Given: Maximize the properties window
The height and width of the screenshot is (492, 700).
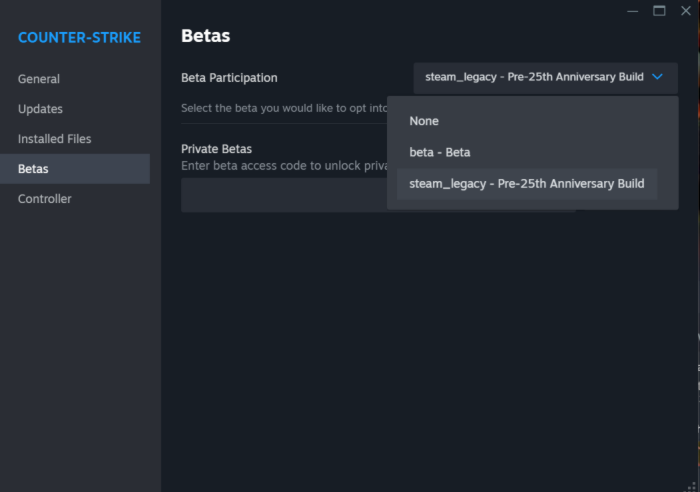Looking at the screenshot, I should (659, 10).
